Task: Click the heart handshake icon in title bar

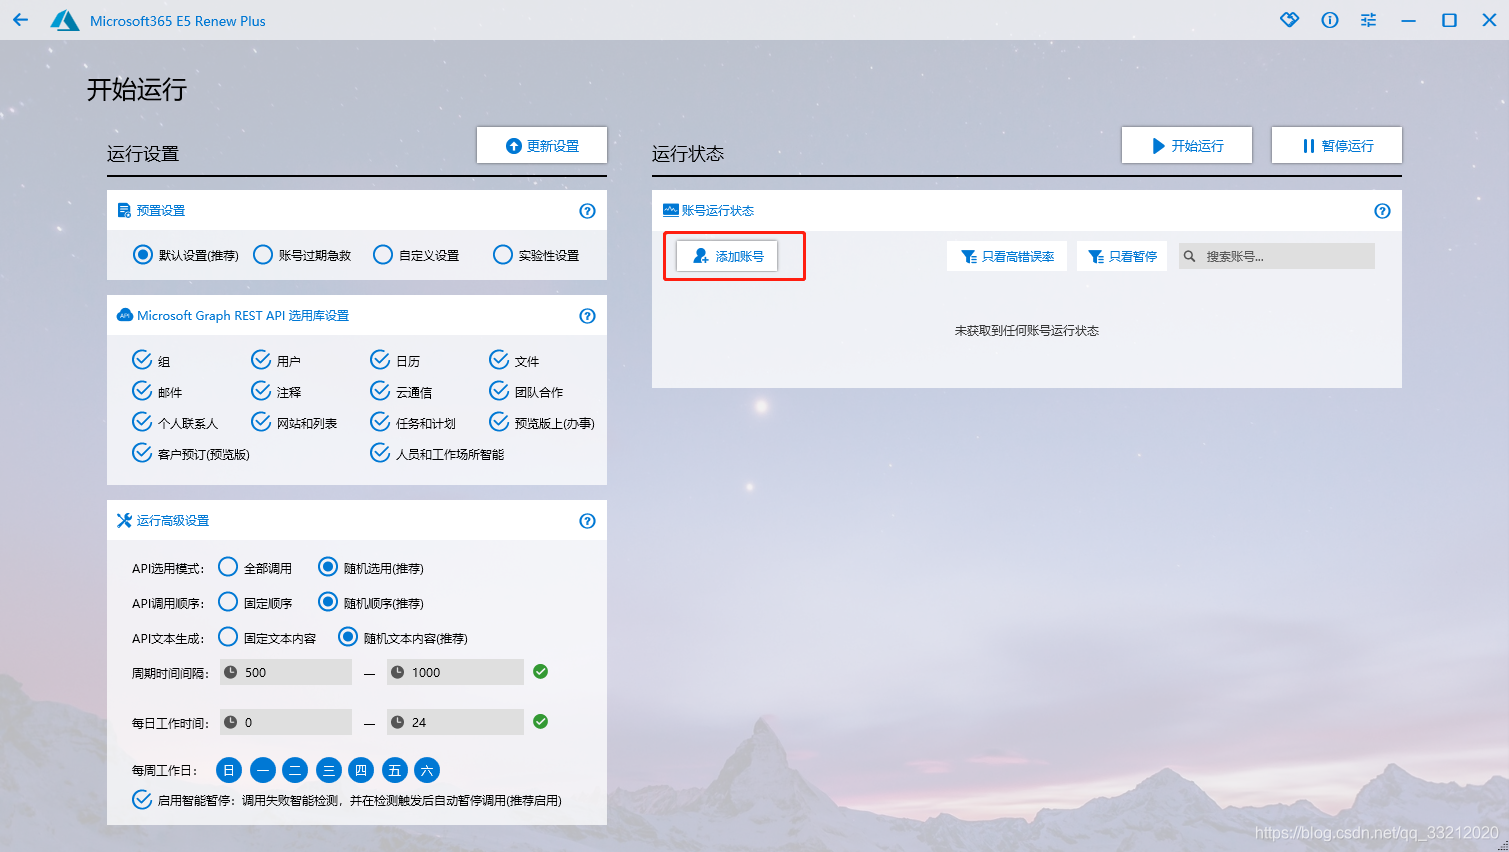Action: point(1289,20)
